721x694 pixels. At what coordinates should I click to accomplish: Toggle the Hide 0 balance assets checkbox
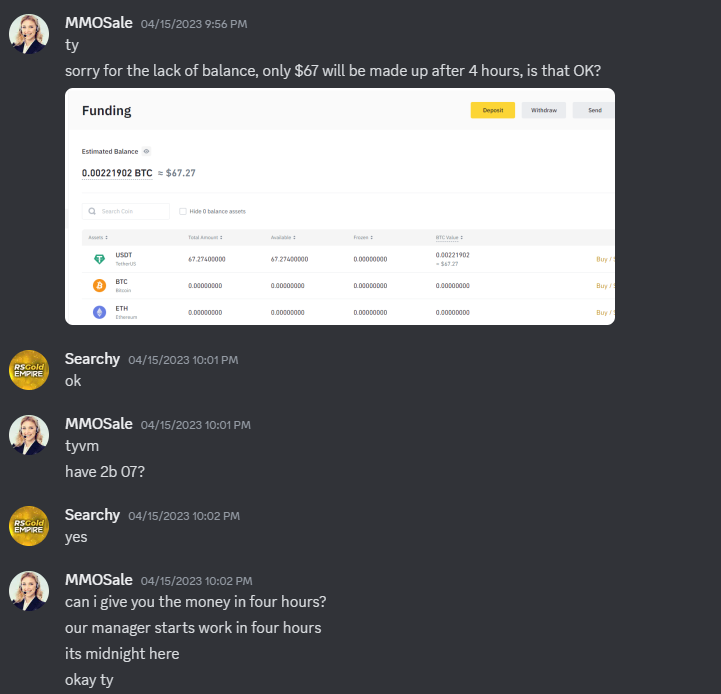pyautogui.click(x=183, y=211)
